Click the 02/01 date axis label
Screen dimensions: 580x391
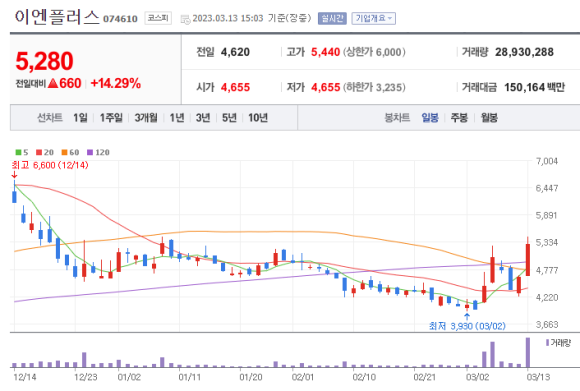(303, 377)
